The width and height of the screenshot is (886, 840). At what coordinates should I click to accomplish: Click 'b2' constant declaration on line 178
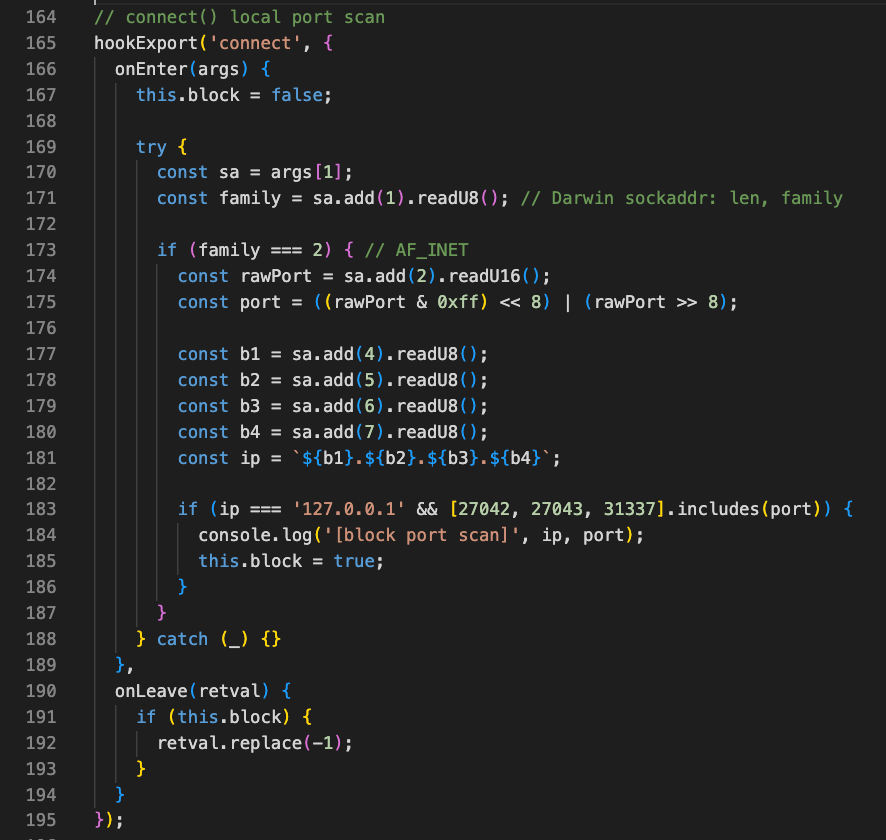250,380
